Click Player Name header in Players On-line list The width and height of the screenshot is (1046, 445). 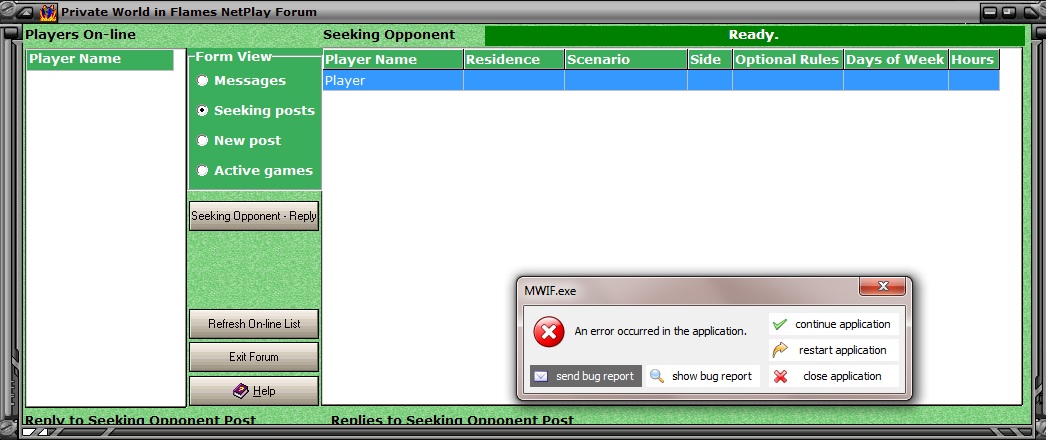100,59
